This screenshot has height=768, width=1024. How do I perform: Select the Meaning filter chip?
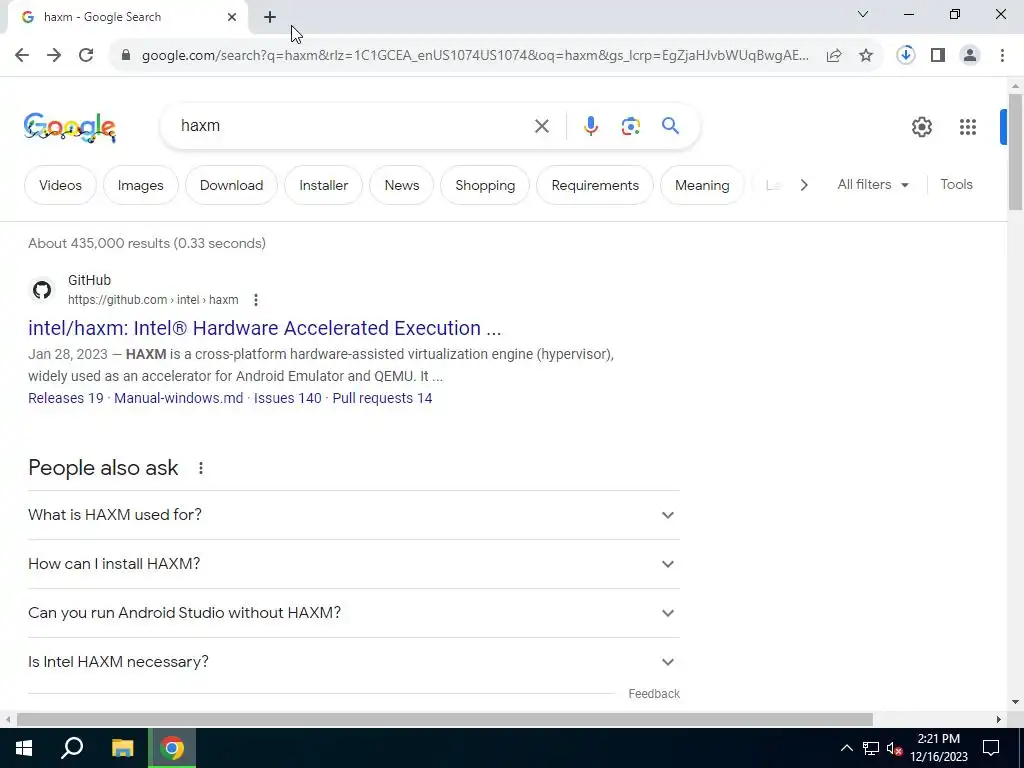click(x=702, y=185)
